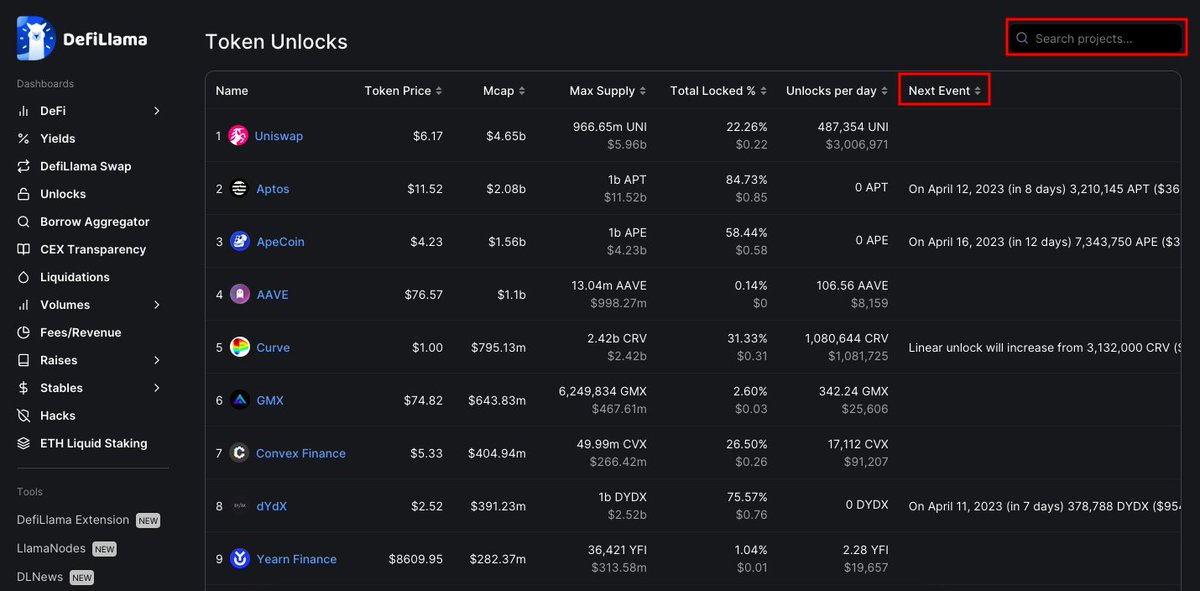Click Yearn Finance's $8609.95 token price
The width and height of the screenshot is (1200, 591).
pos(416,559)
